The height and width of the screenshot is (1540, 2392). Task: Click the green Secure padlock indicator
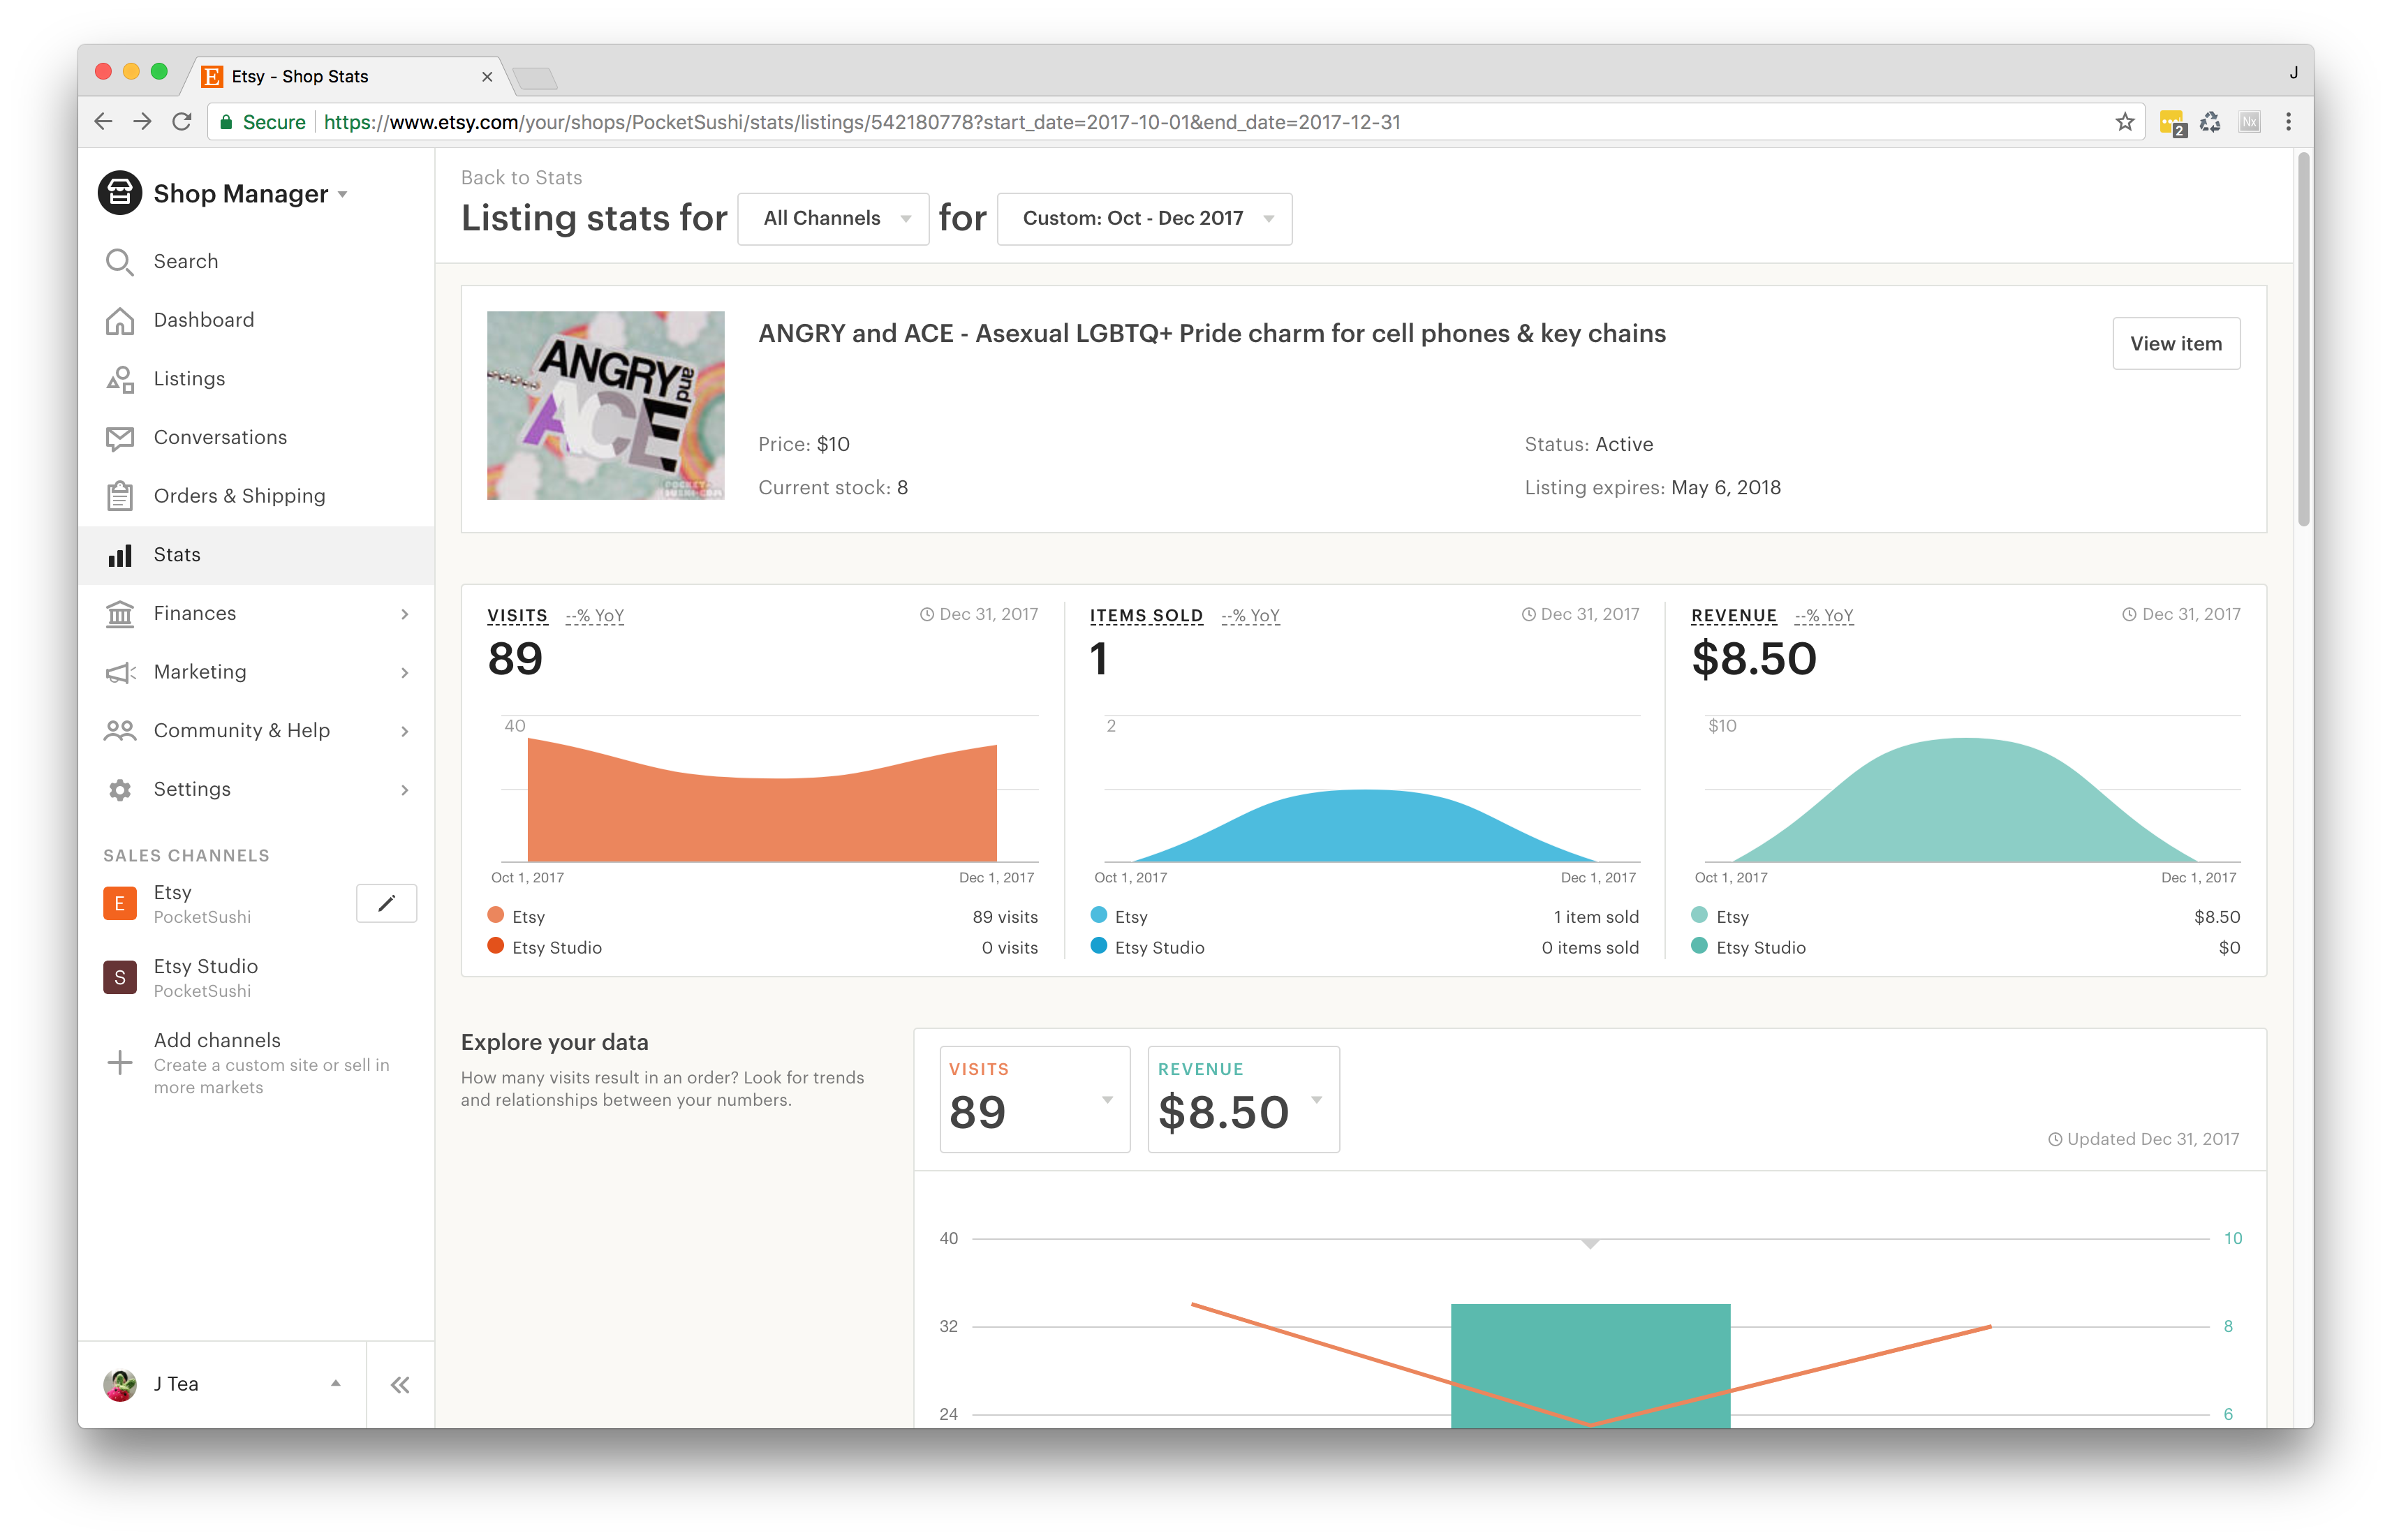[262, 122]
